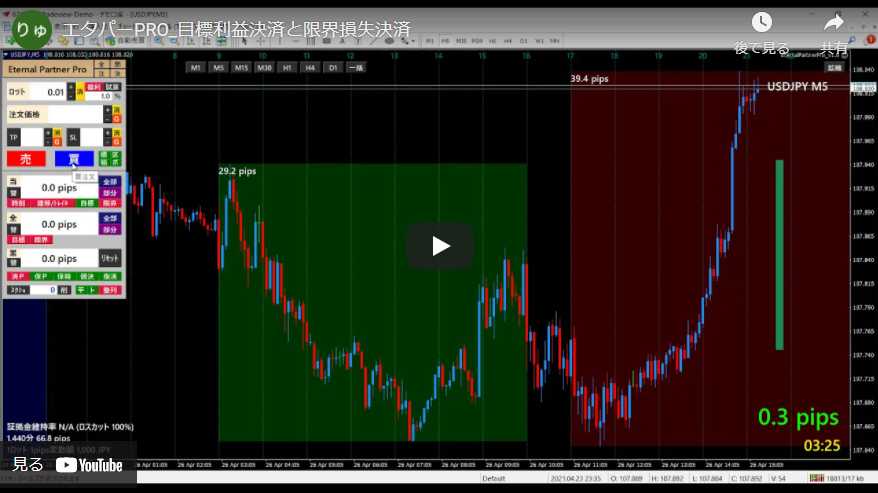Select the H1 timeframe button on the chart

(x=287, y=68)
